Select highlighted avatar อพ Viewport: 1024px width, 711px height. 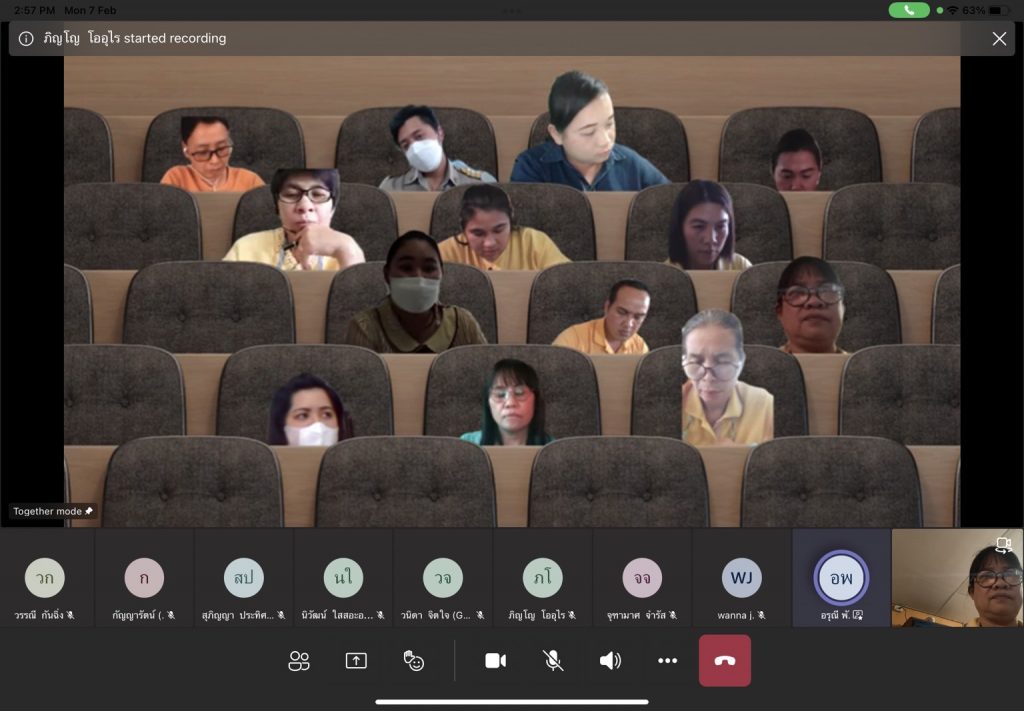(841, 578)
